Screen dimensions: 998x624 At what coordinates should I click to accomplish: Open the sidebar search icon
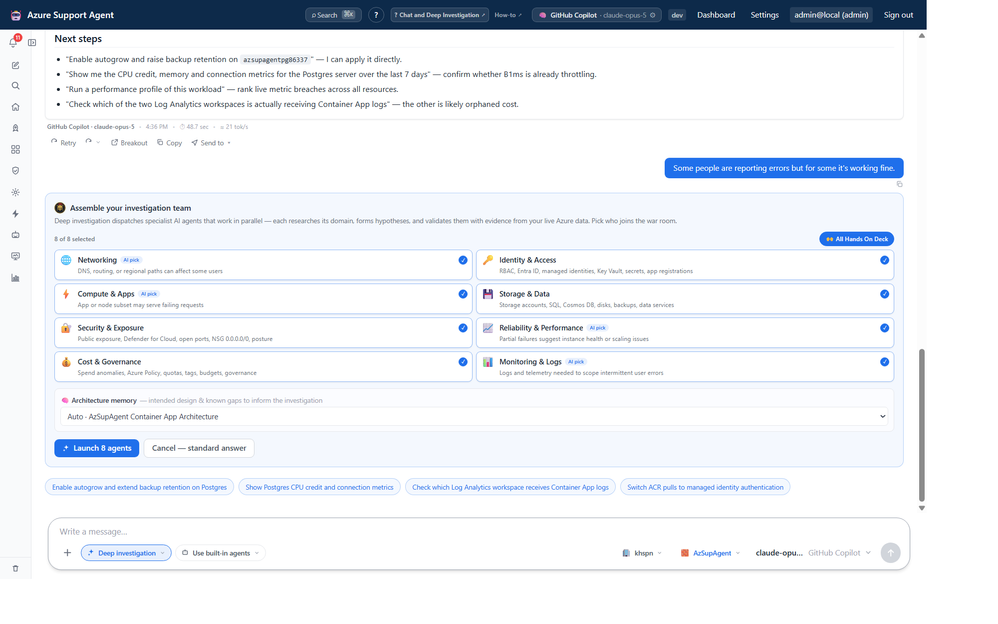pos(15,86)
